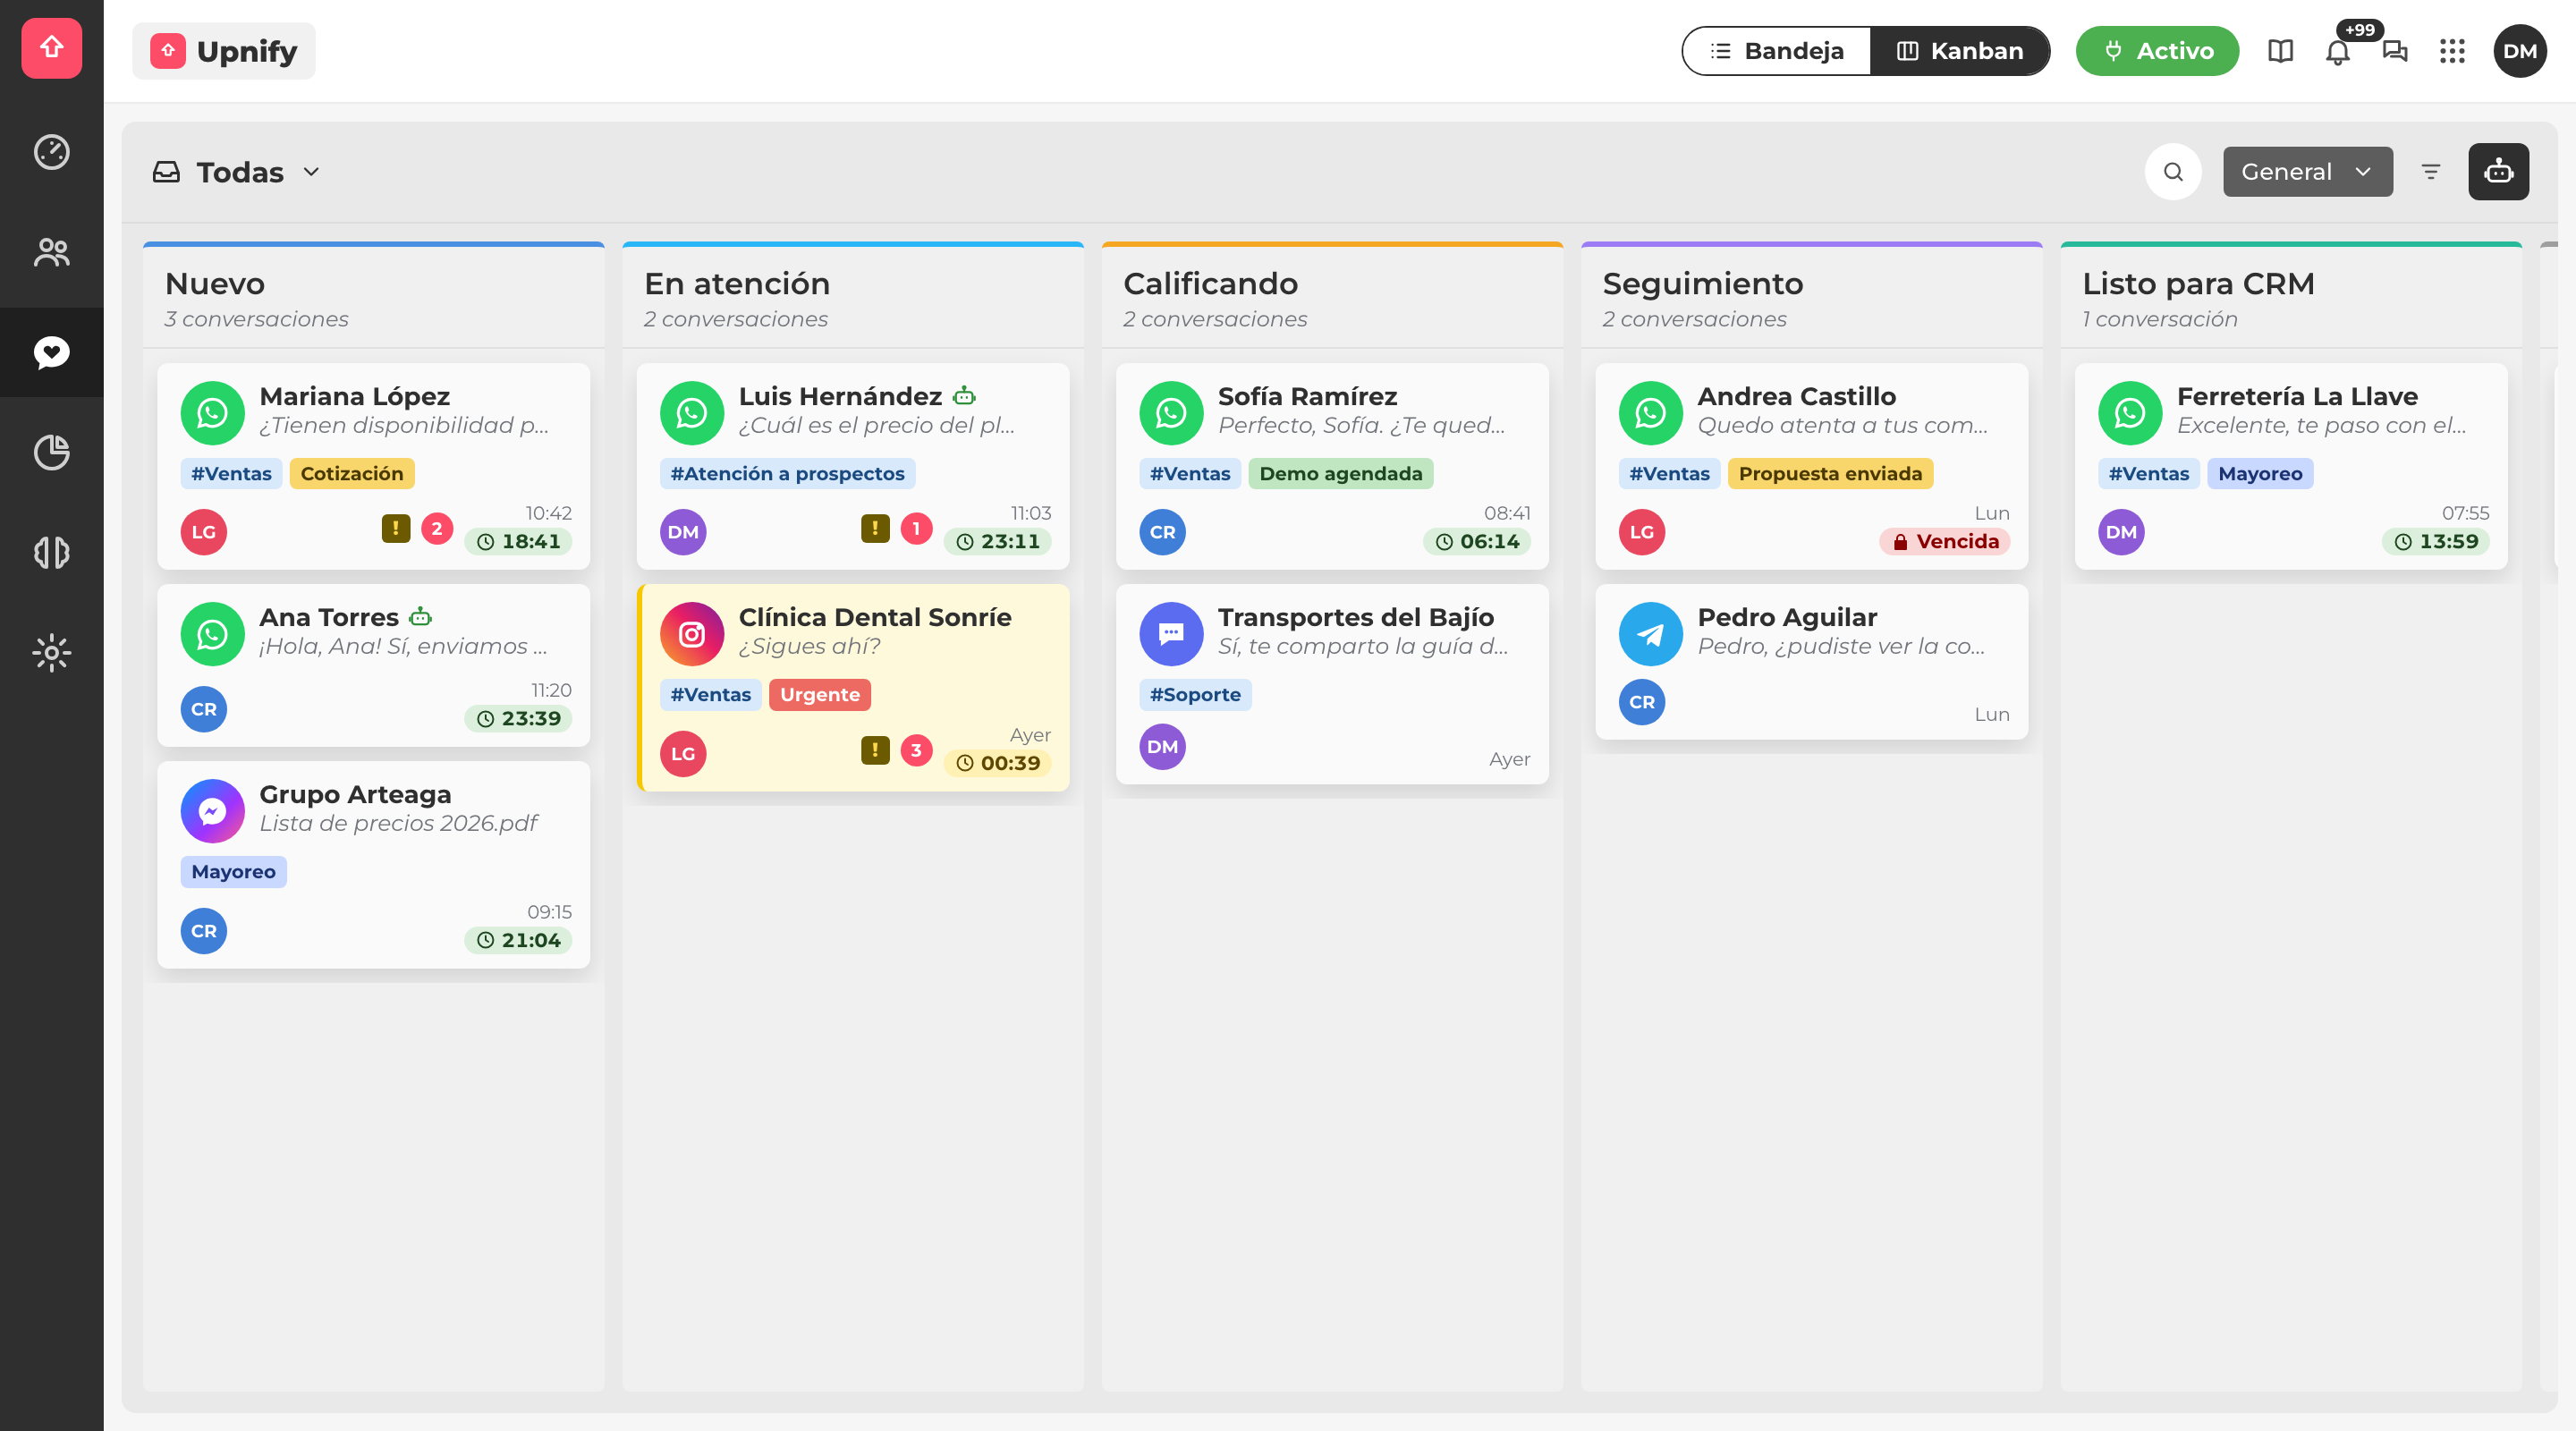The height and width of the screenshot is (1431, 2576).
Task: Open the settings gear icon in sidebar
Action: 52,652
